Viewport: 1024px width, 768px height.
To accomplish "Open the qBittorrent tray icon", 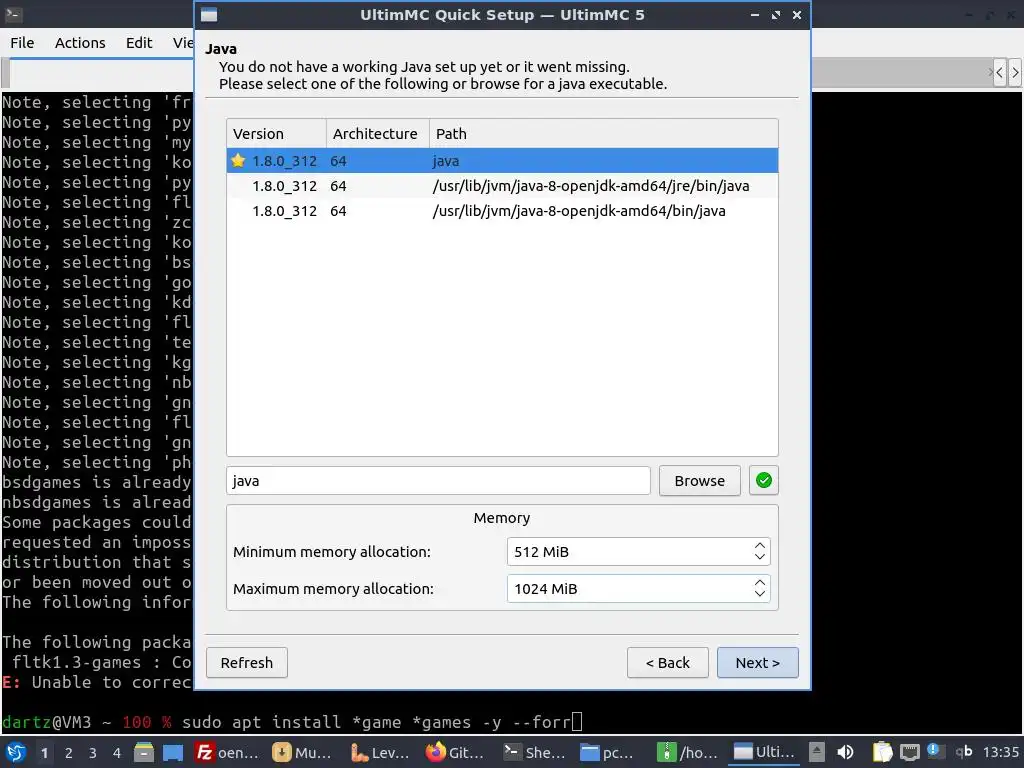I will coord(963,752).
